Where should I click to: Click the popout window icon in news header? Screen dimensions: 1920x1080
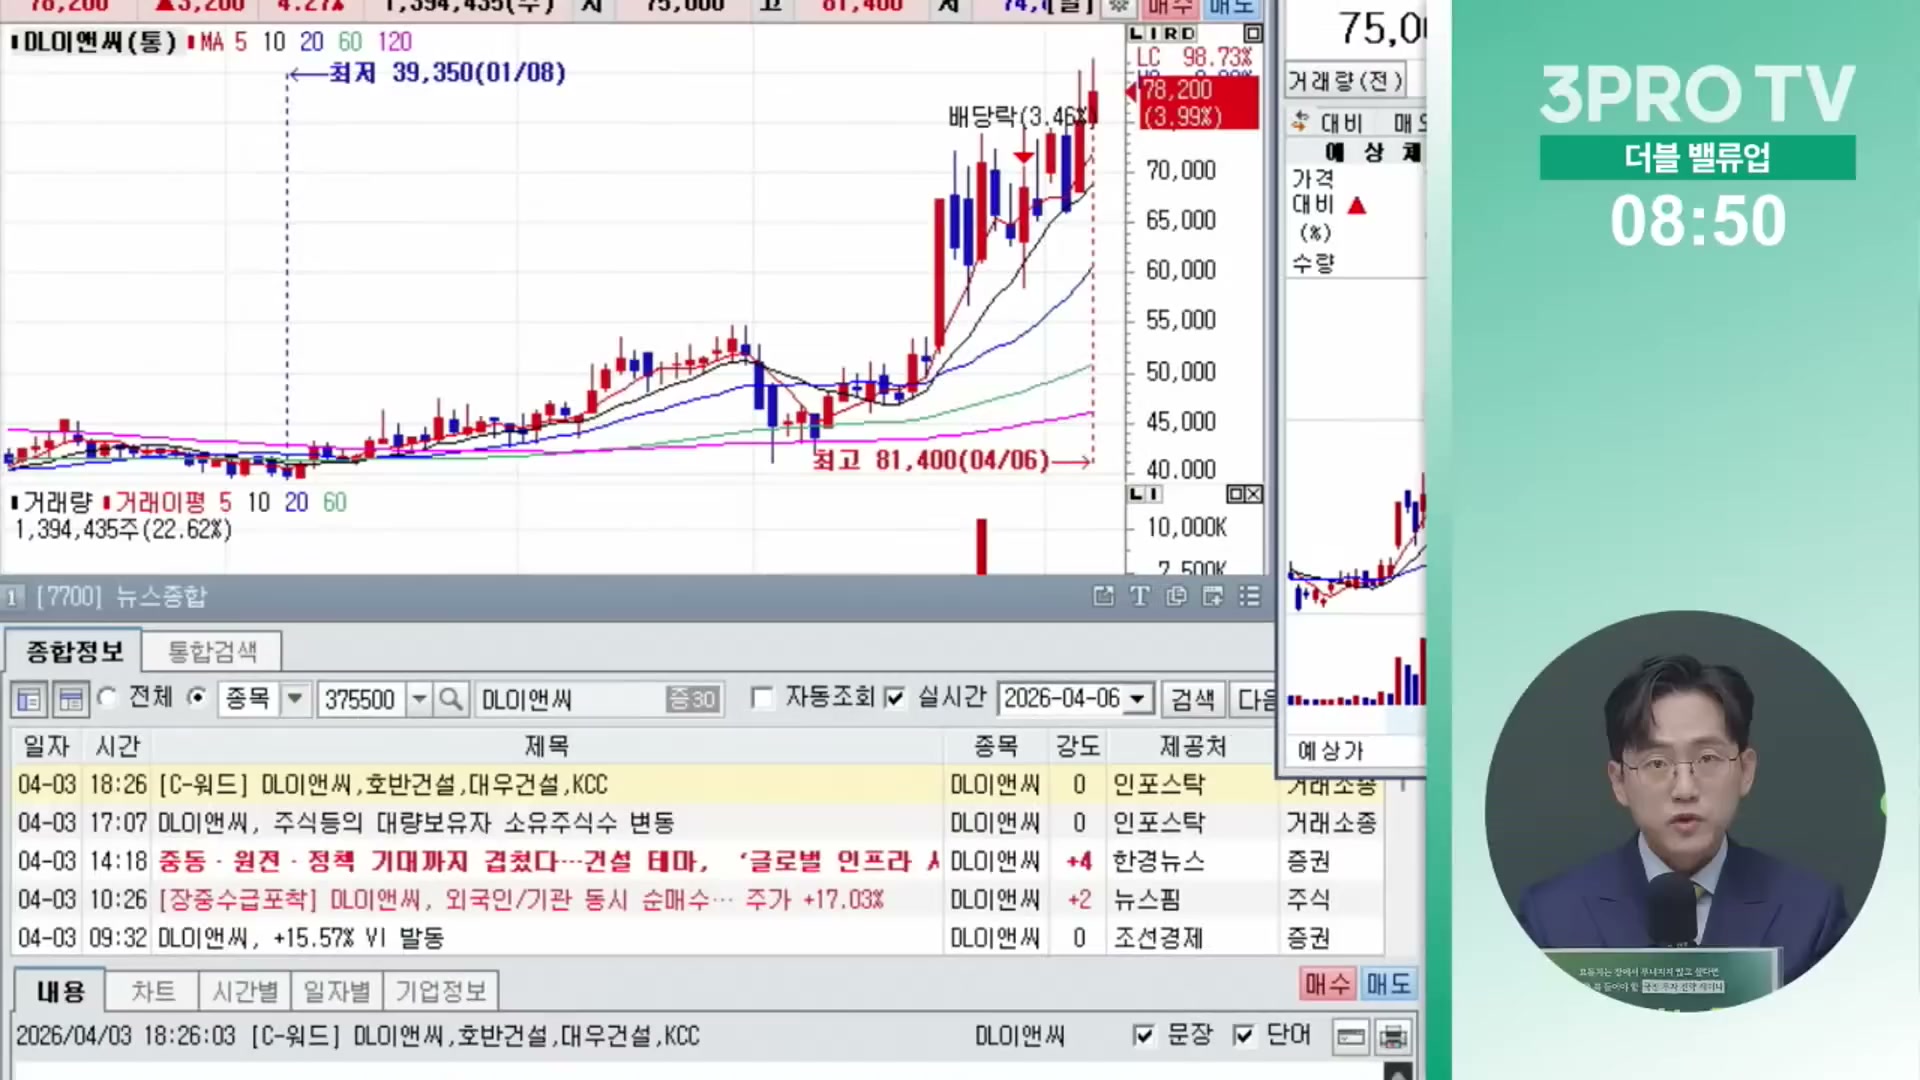tap(1103, 597)
